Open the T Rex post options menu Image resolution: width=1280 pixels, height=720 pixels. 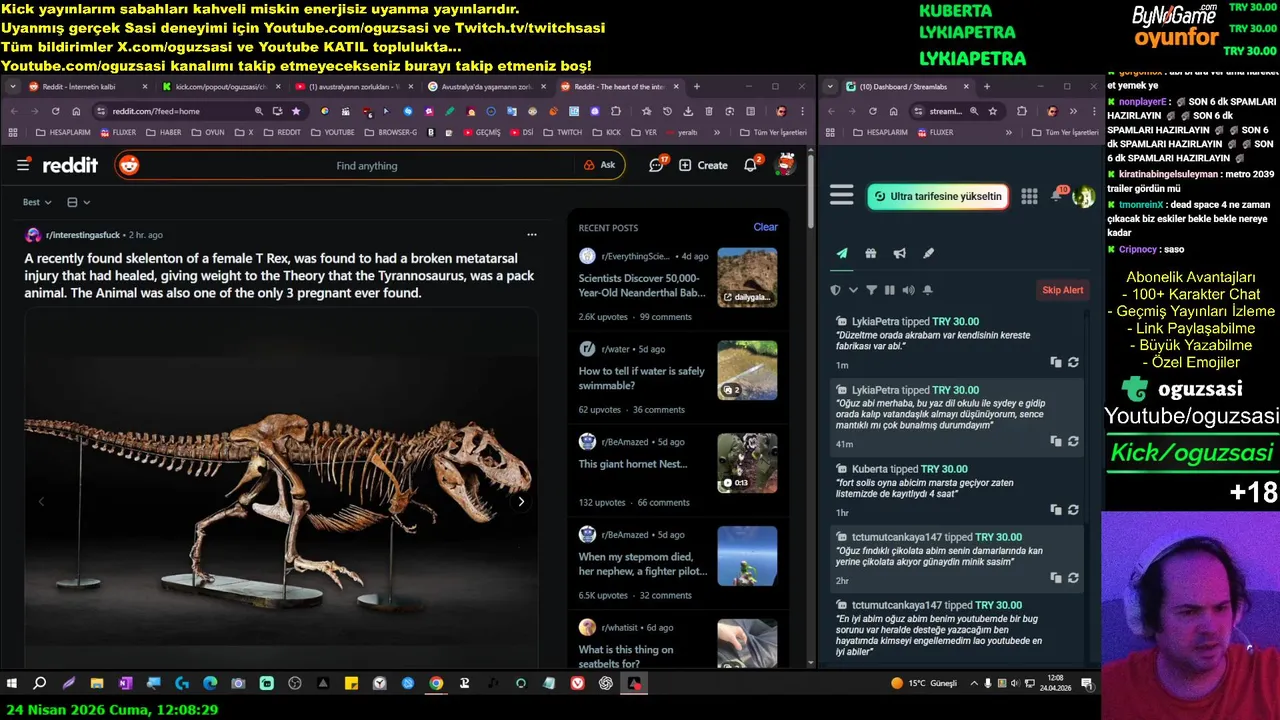tap(532, 235)
